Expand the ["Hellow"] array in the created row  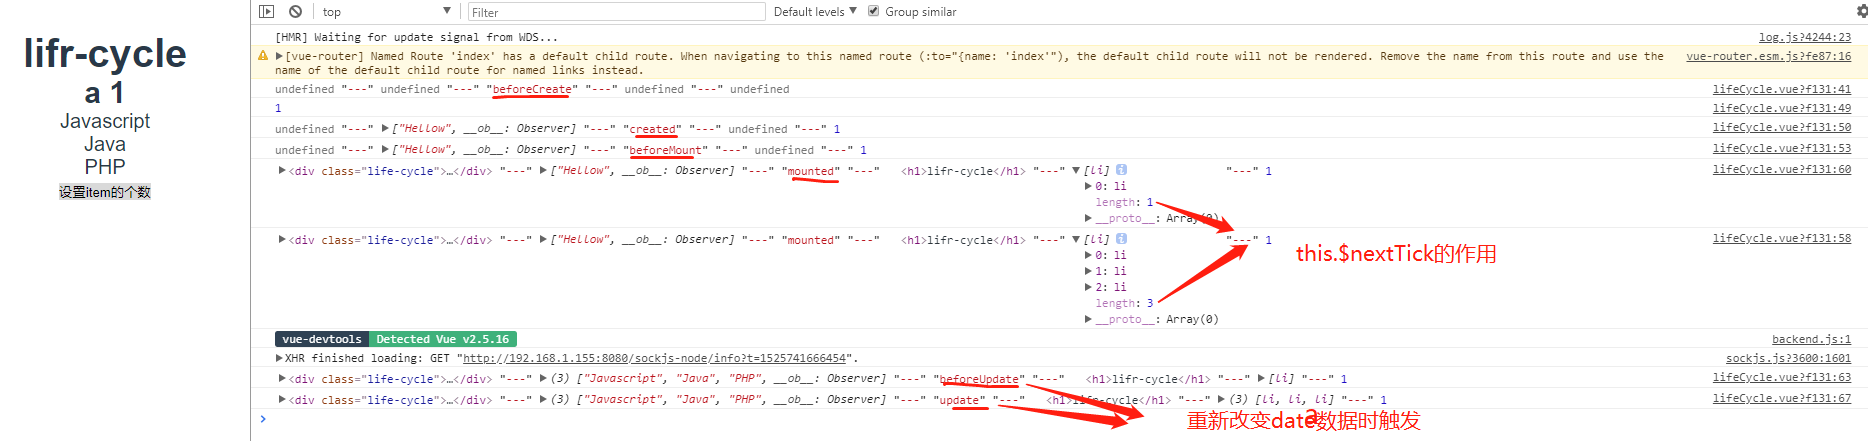(x=385, y=128)
